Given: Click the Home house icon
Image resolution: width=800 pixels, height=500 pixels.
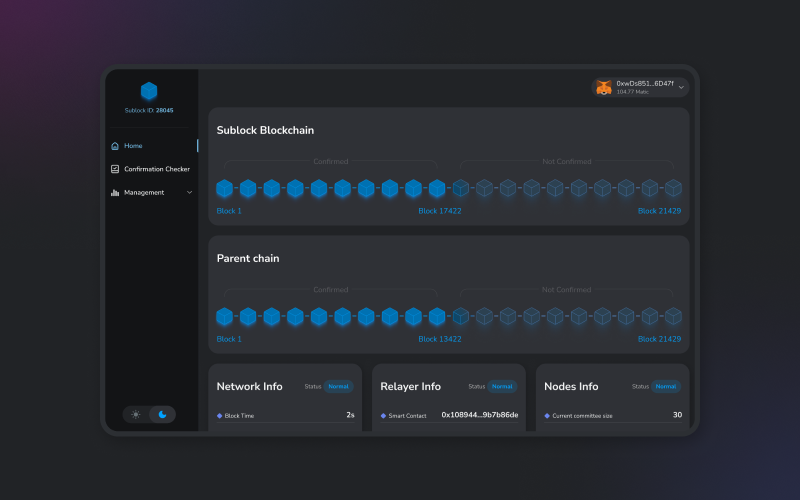Looking at the screenshot, I should click(115, 146).
